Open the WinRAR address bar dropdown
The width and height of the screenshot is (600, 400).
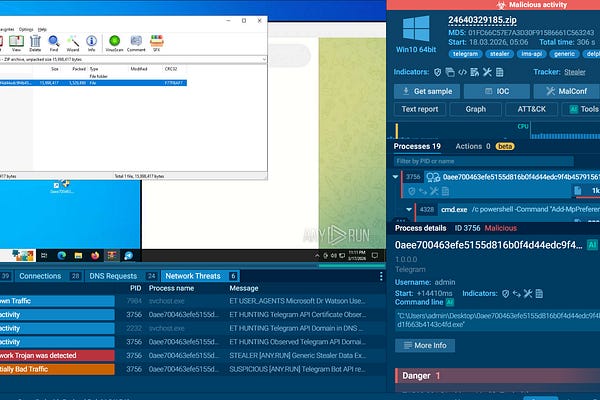[x=264, y=60]
